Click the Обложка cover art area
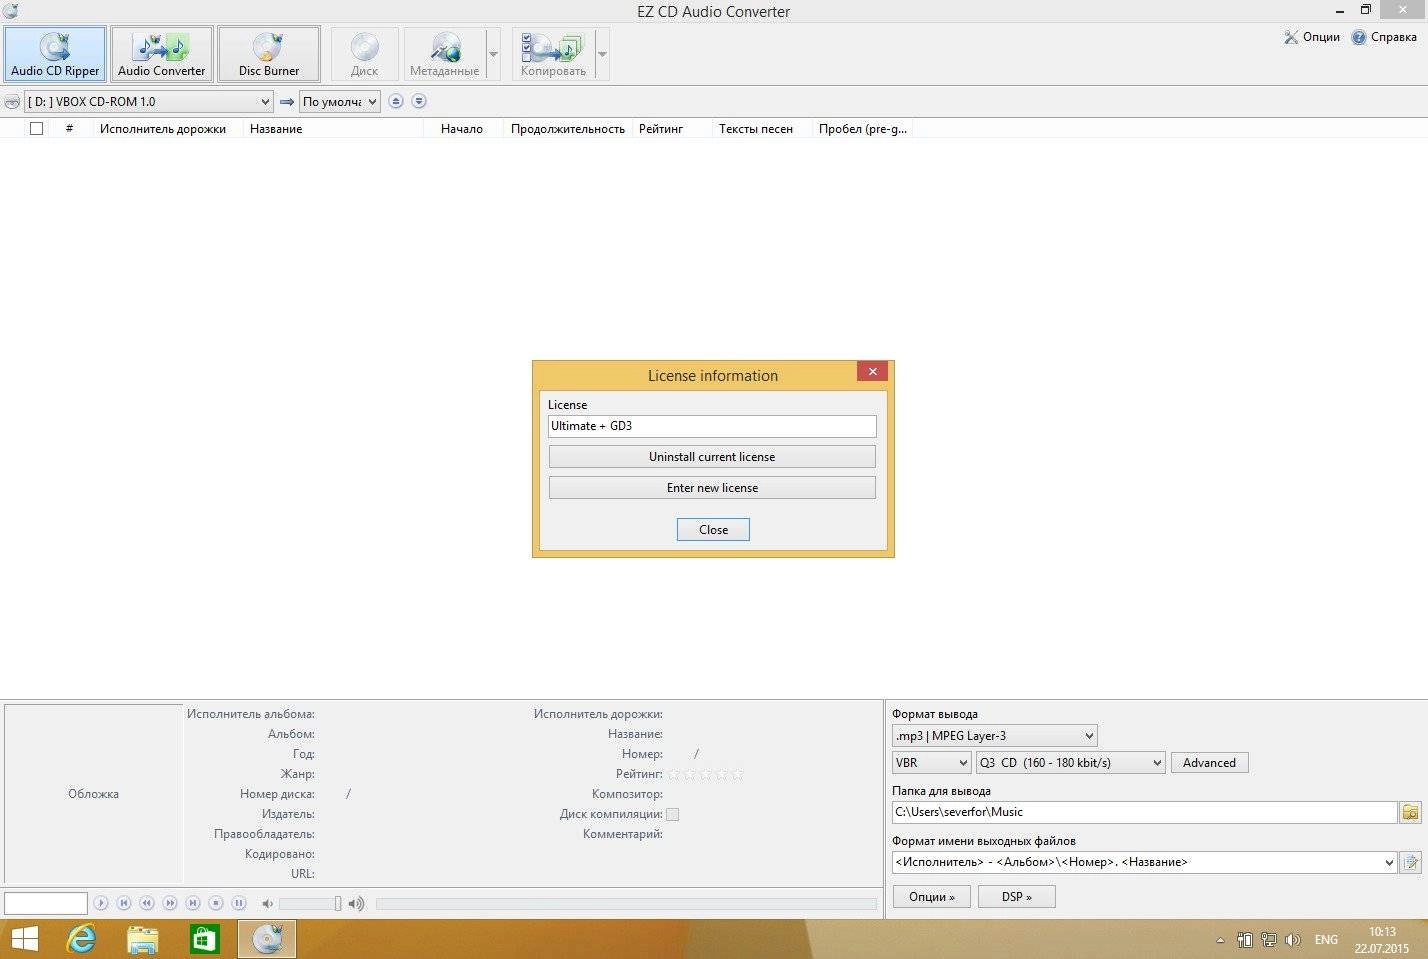Viewport: 1428px width, 959px height. tap(93, 794)
